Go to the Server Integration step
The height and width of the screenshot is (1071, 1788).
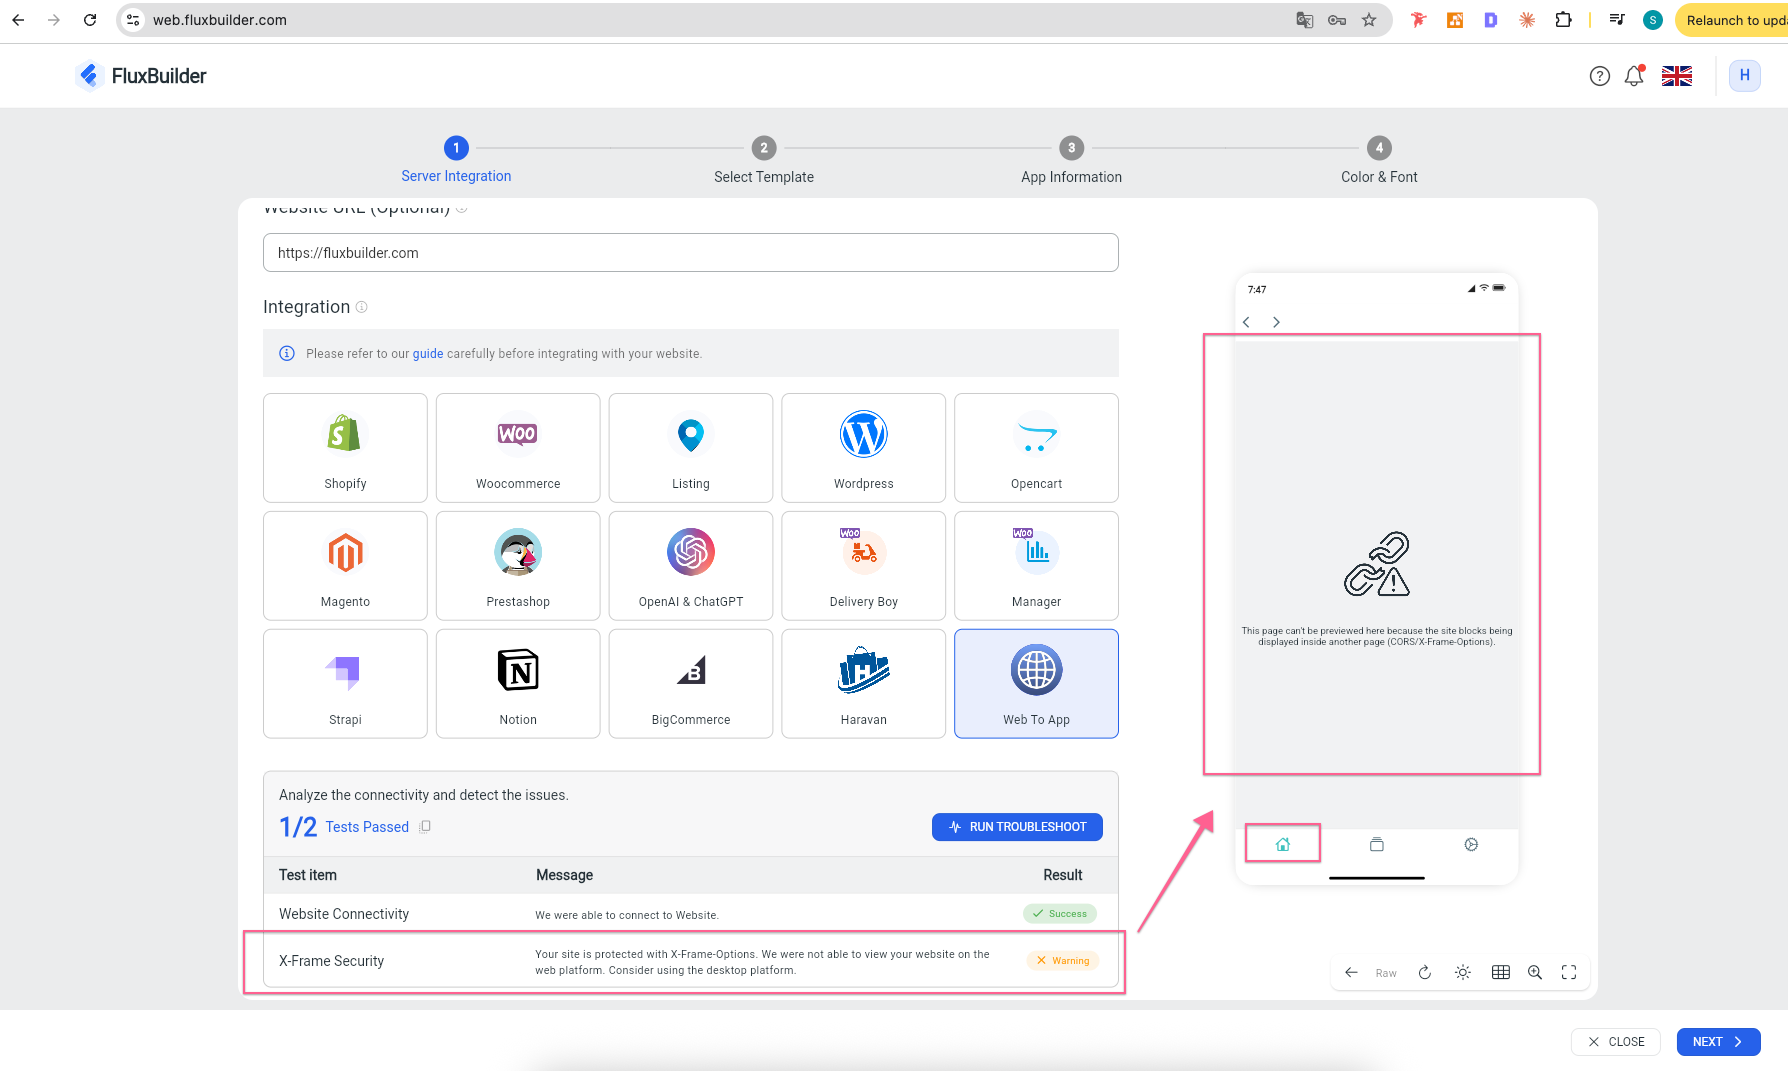456,160
